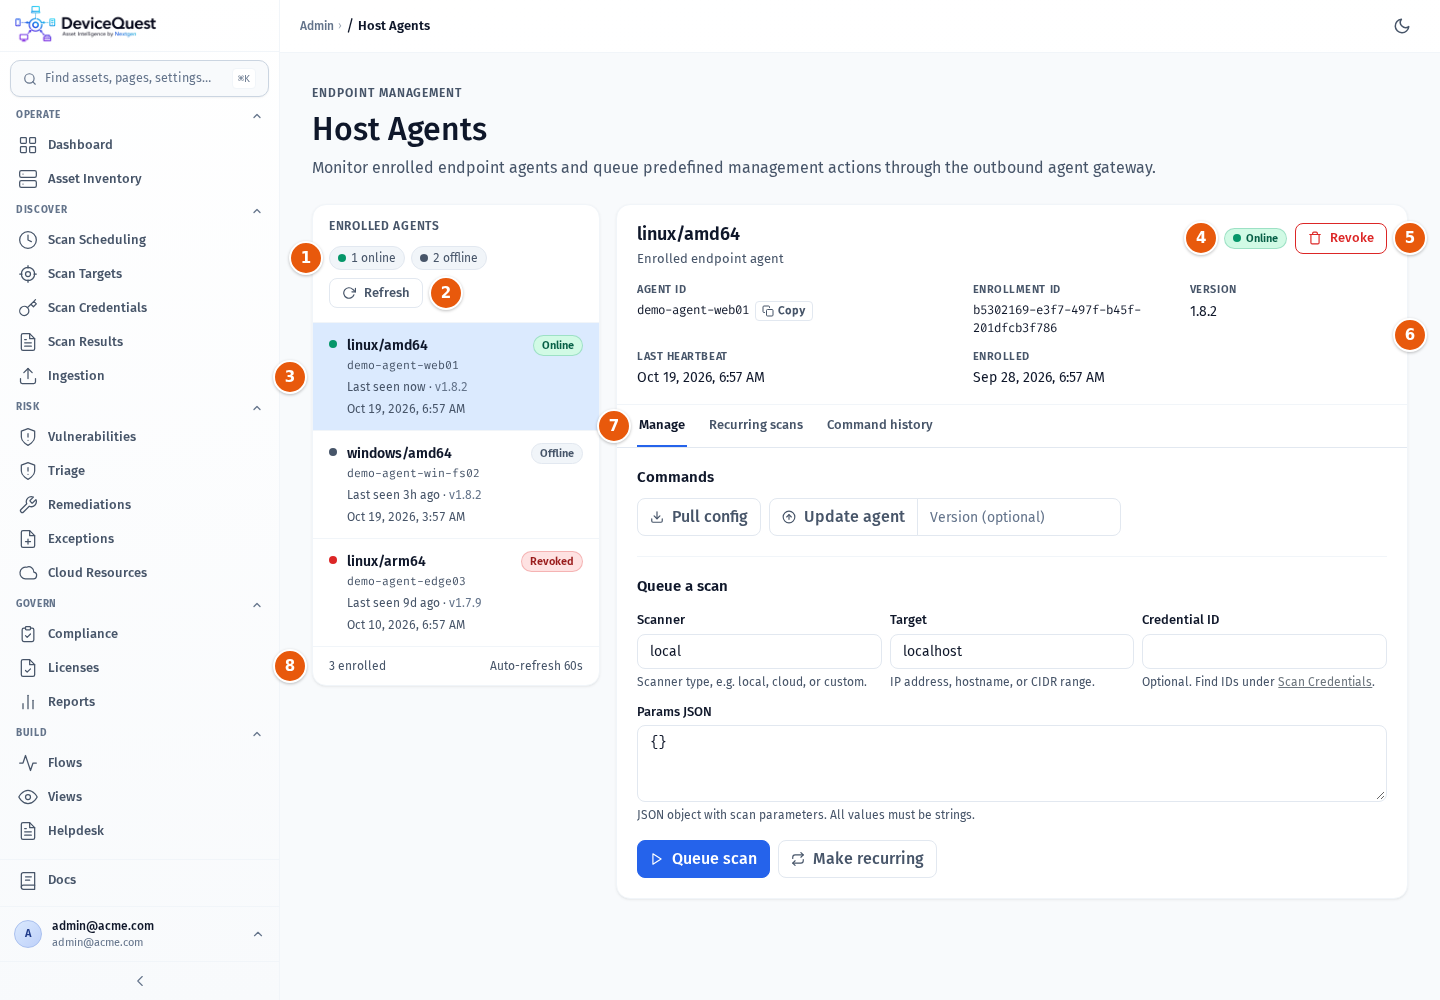The height and width of the screenshot is (1000, 1440).
Task: Click the Host Agents breadcrumb
Action: pyautogui.click(x=394, y=26)
